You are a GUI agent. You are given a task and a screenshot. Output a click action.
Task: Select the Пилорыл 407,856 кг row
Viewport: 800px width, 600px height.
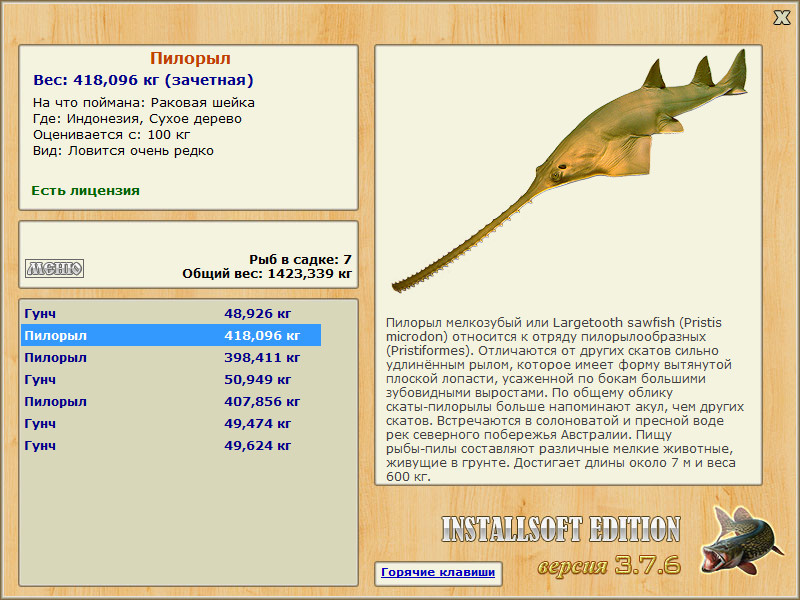171,401
